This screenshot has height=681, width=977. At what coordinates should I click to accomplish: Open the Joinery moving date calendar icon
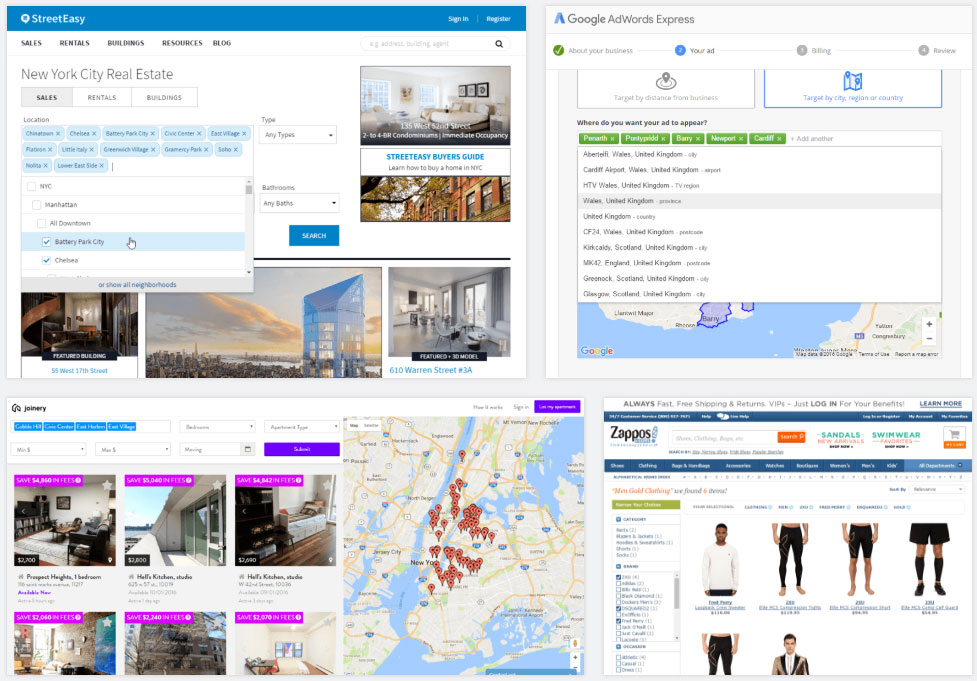(247, 449)
